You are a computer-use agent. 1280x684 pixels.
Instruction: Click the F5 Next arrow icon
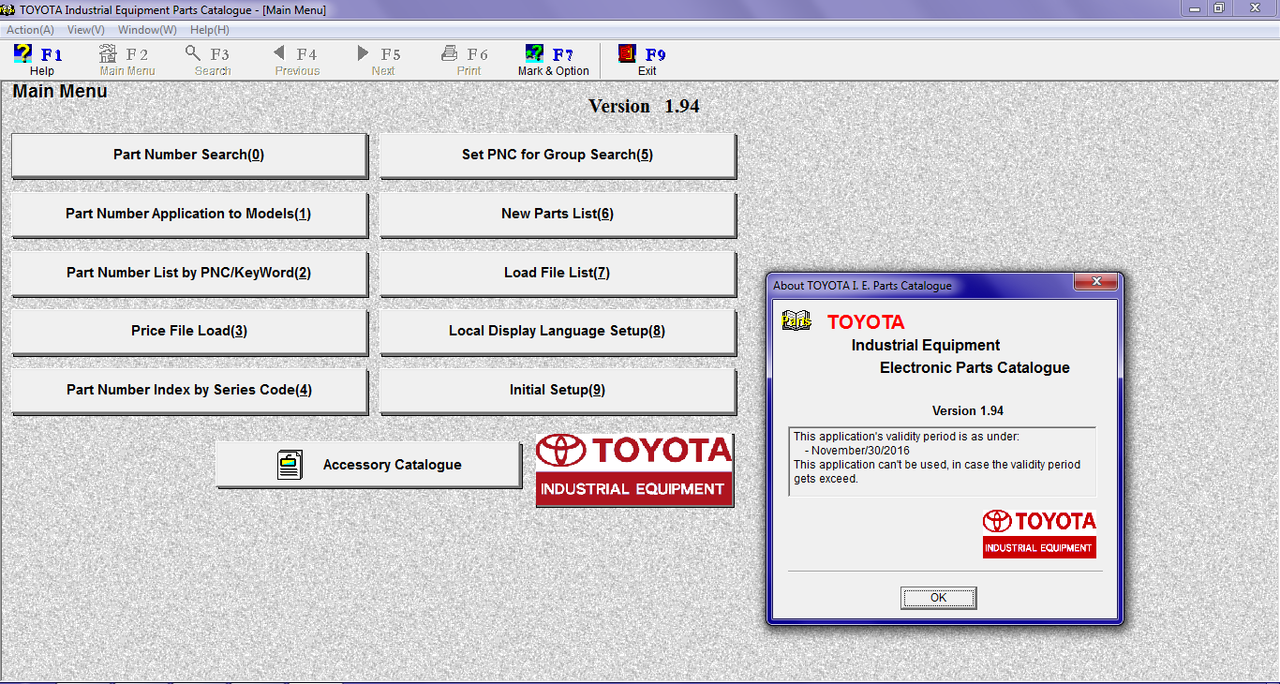pos(364,54)
